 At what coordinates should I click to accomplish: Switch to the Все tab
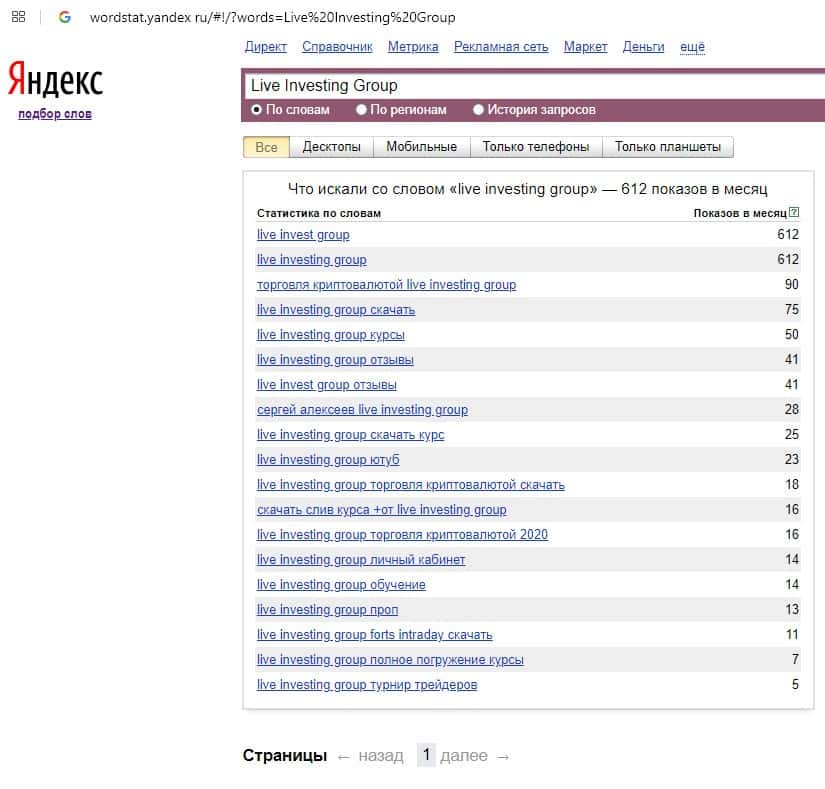coord(266,147)
